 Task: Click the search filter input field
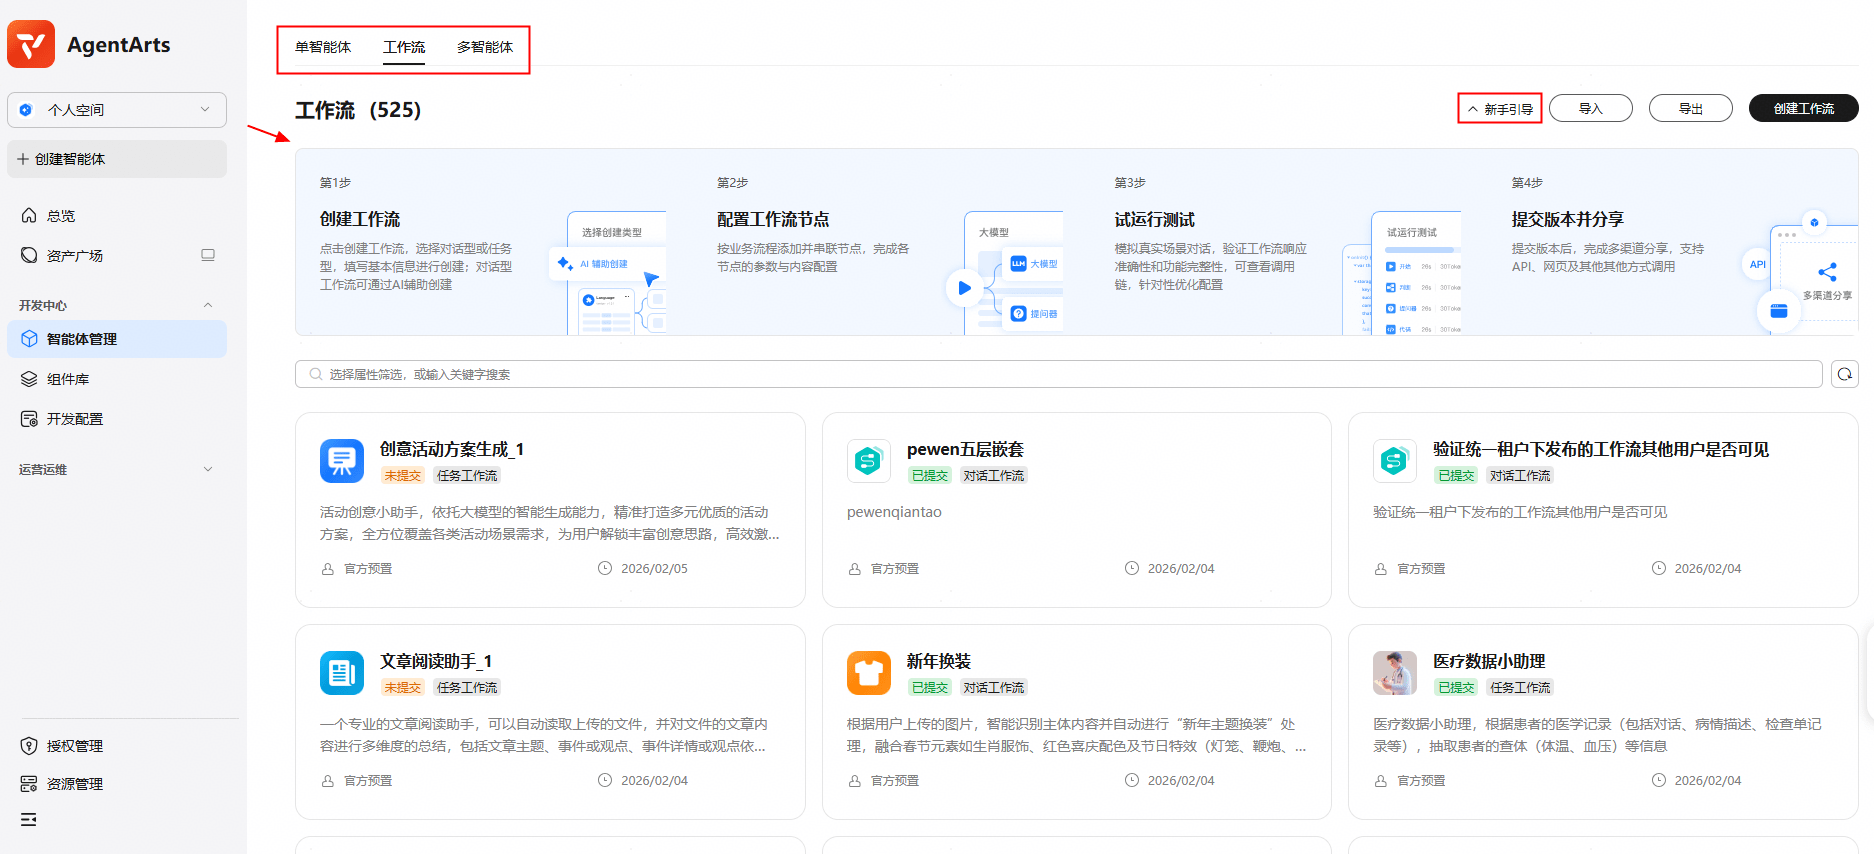click(1059, 374)
